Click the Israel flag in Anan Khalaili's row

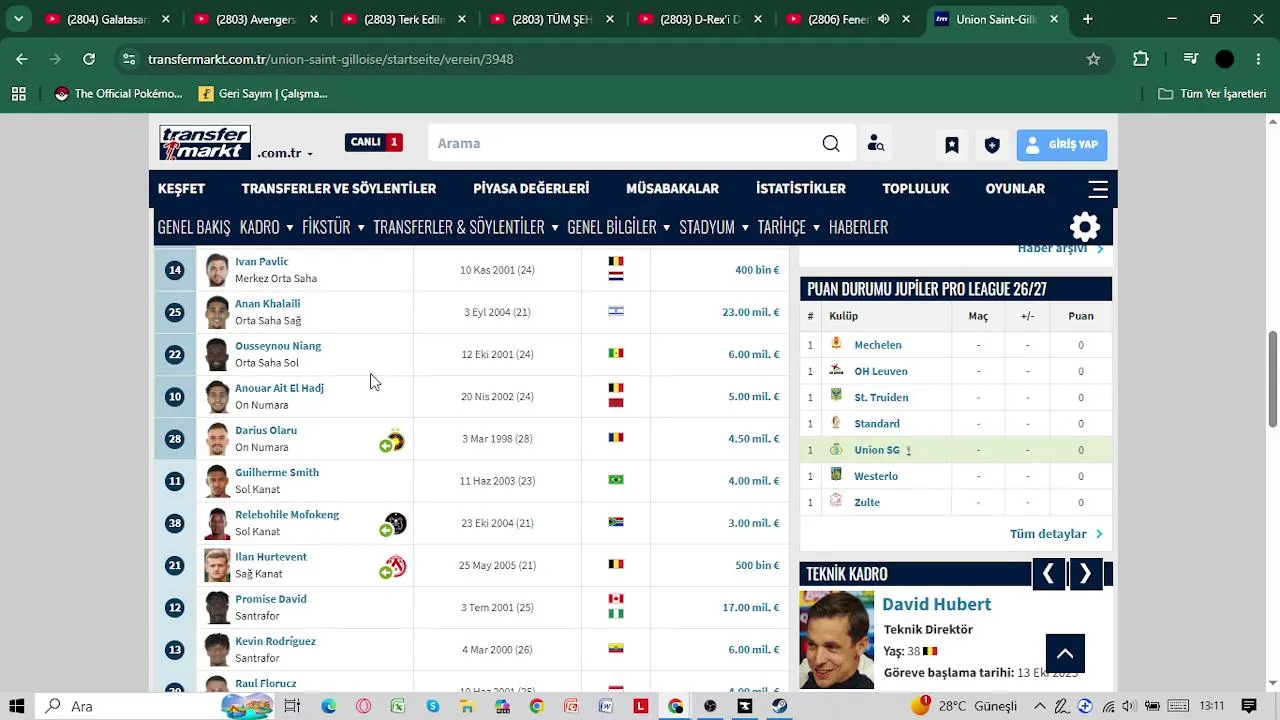click(616, 311)
